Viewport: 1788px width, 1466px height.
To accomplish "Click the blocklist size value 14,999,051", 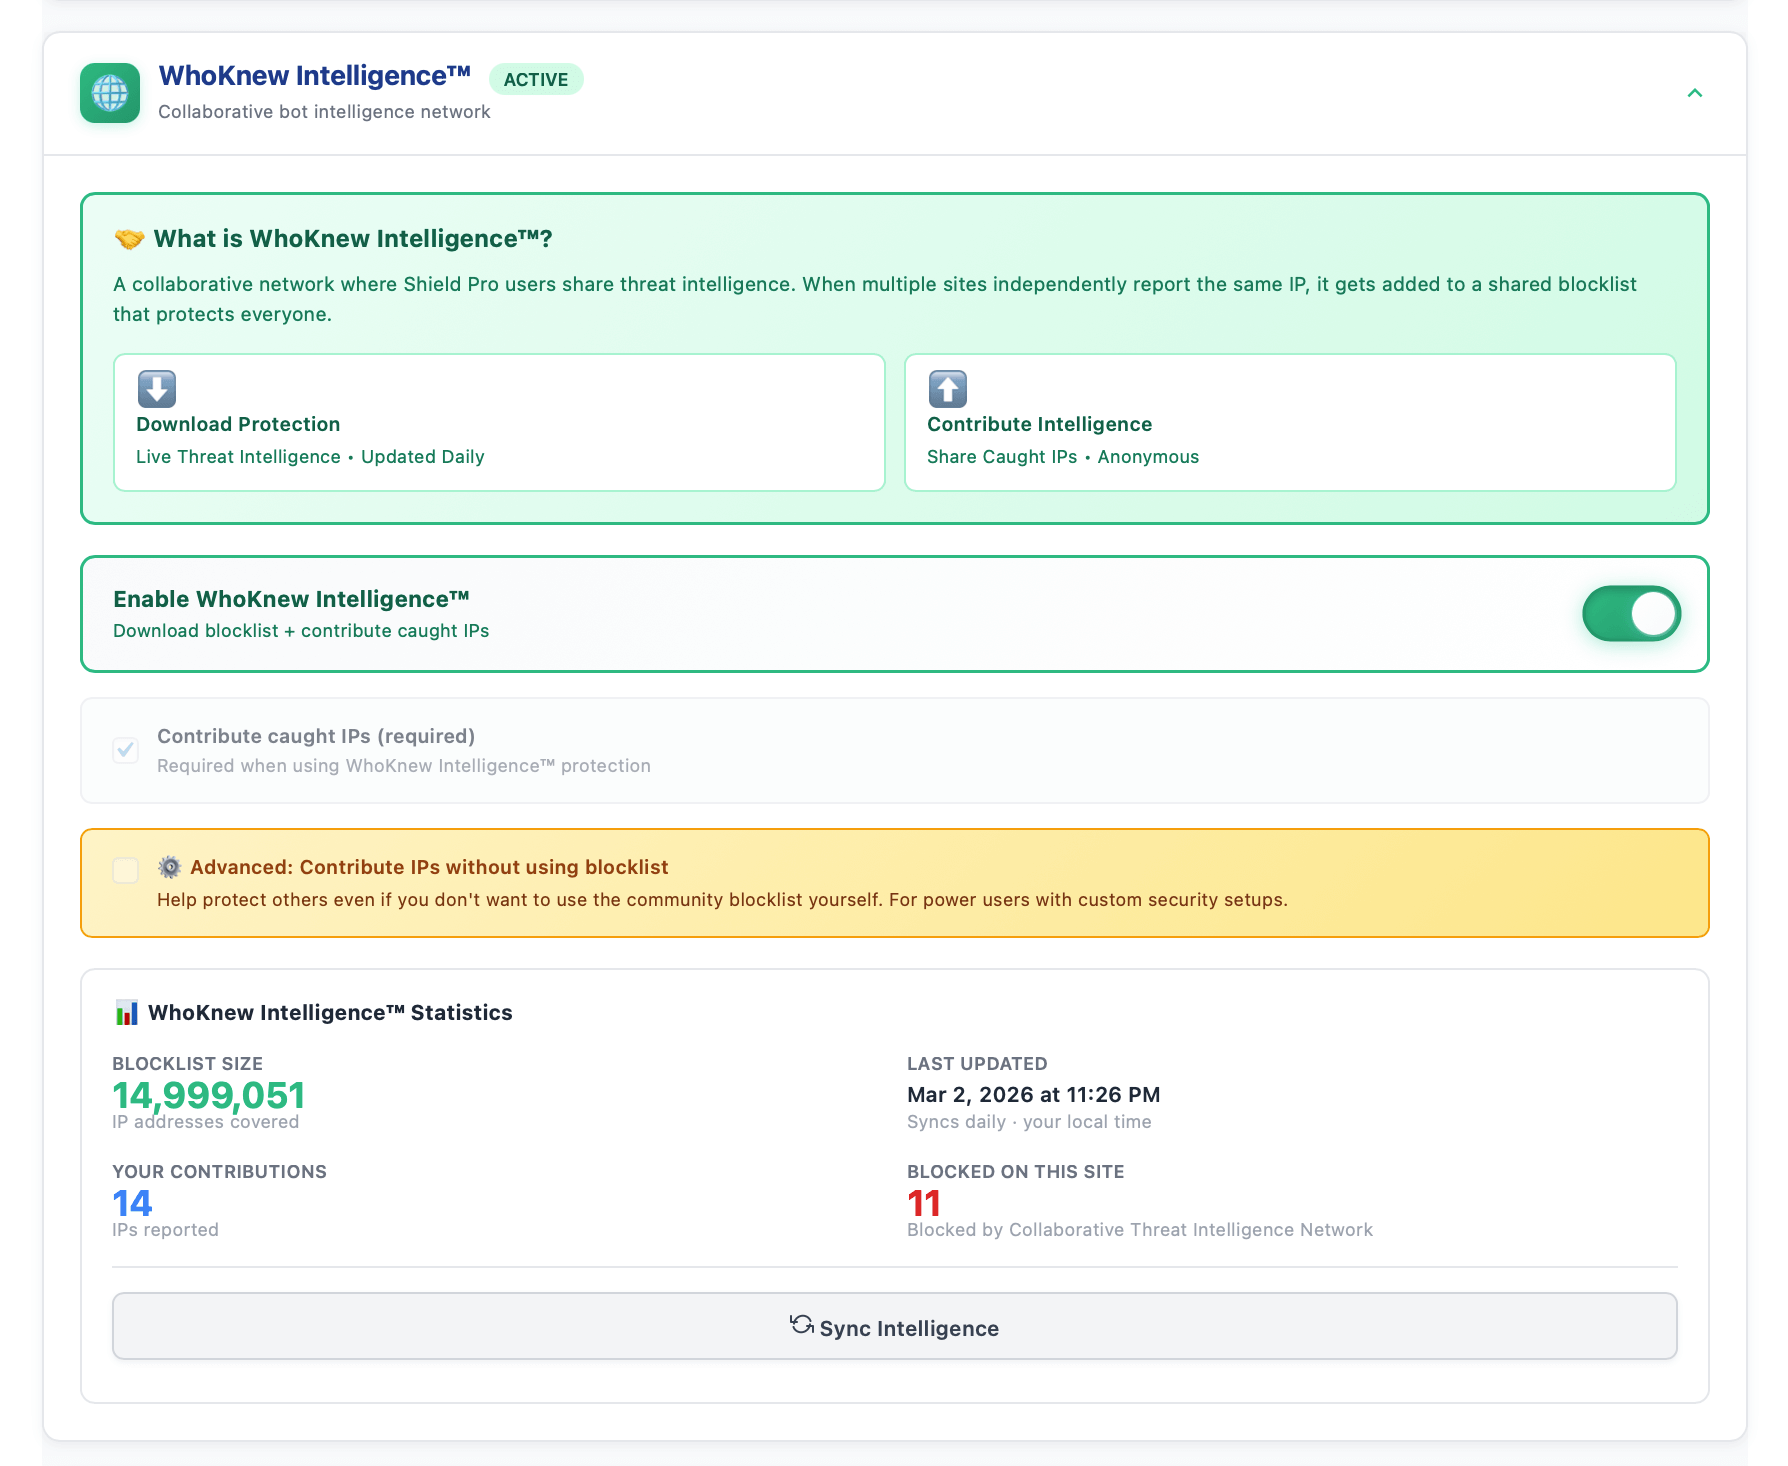I will tap(208, 1095).
